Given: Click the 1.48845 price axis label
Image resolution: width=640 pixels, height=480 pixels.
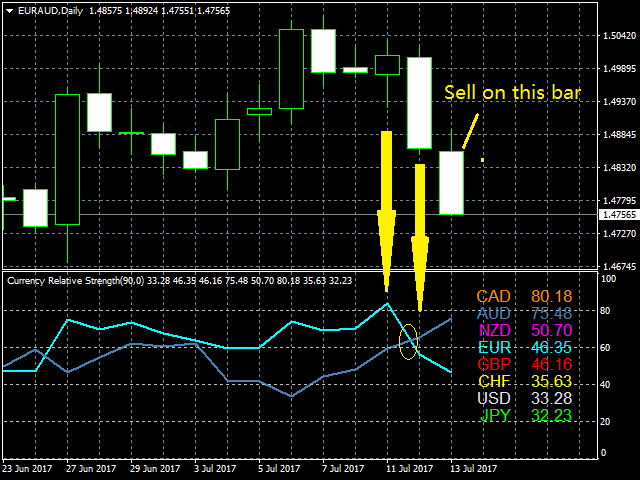Looking at the screenshot, I should tap(619, 135).
